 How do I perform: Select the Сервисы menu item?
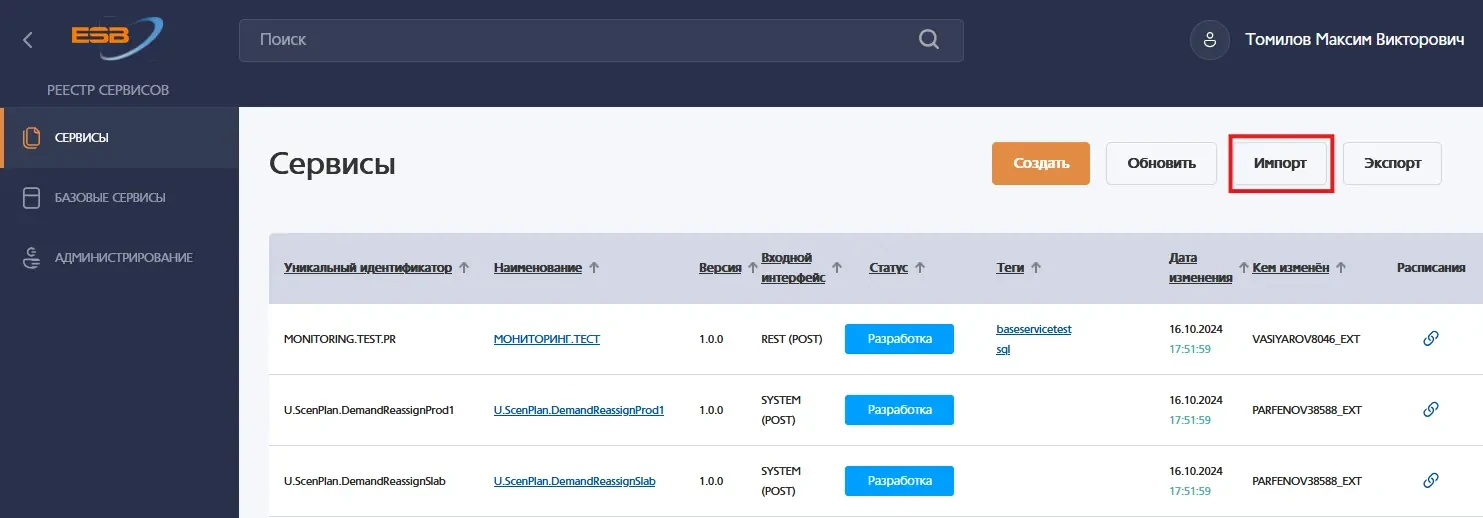(x=120, y=137)
